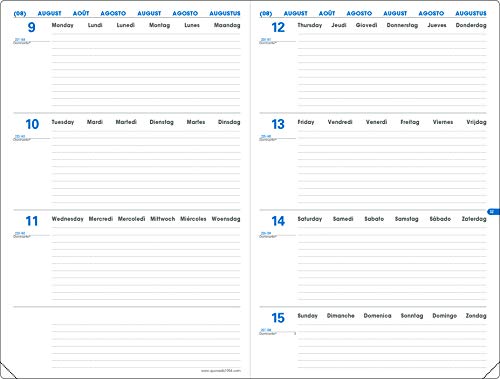Open the website address at the page bottom

coord(221,371)
